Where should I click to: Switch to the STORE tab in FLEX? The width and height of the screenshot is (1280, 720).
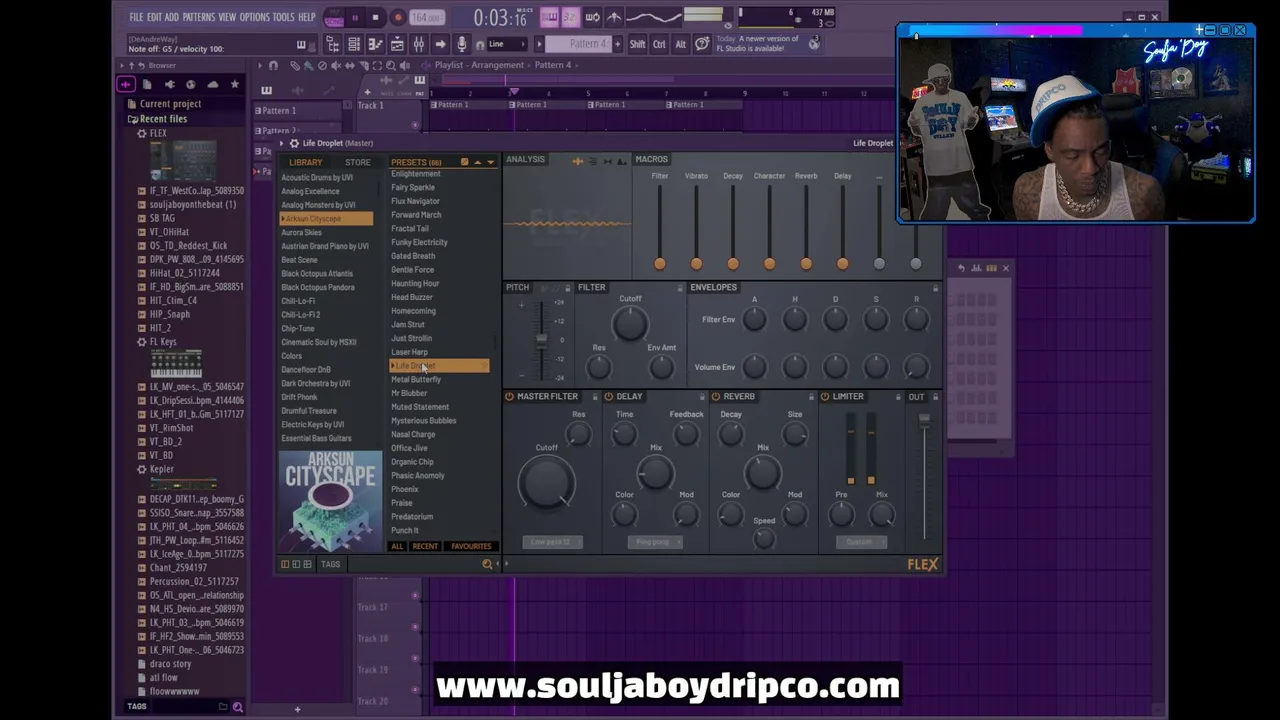point(357,162)
